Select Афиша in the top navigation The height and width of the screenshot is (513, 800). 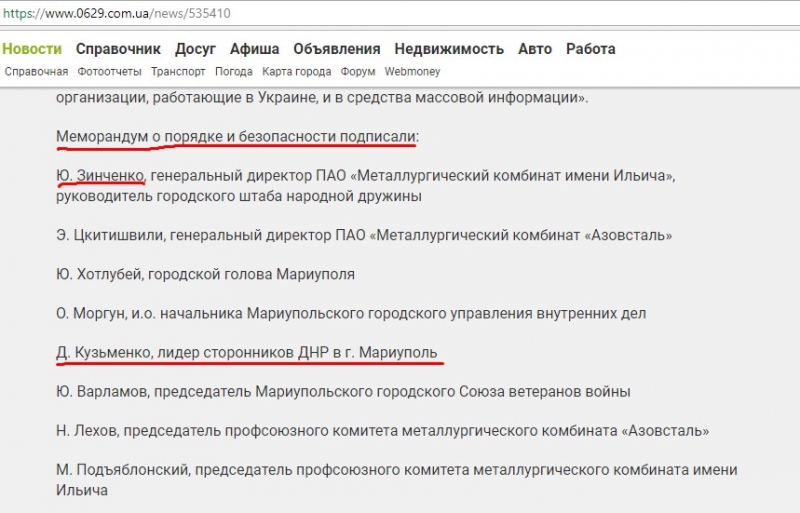[254, 49]
